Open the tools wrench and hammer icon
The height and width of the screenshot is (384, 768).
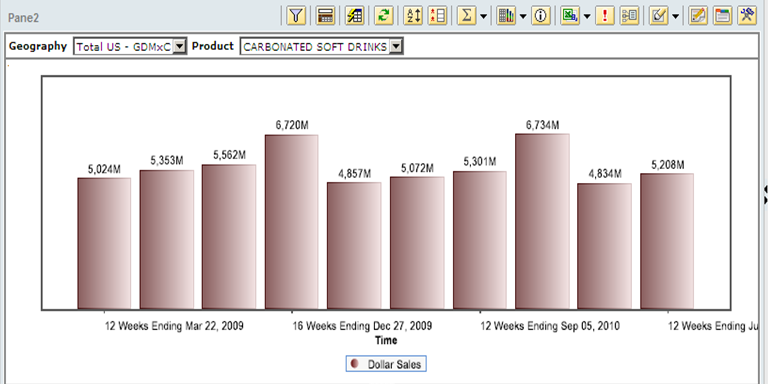click(x=747, y=16)
